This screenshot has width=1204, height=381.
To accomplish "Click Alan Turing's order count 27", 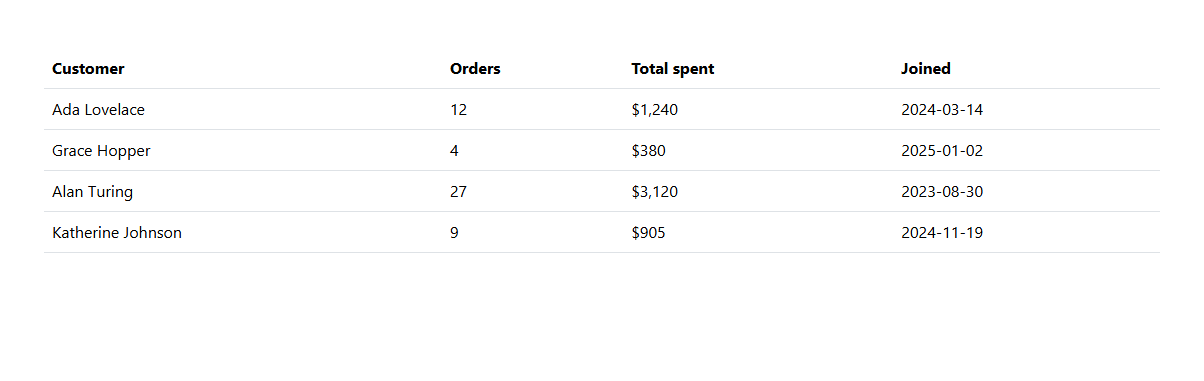I will [458, 192].
